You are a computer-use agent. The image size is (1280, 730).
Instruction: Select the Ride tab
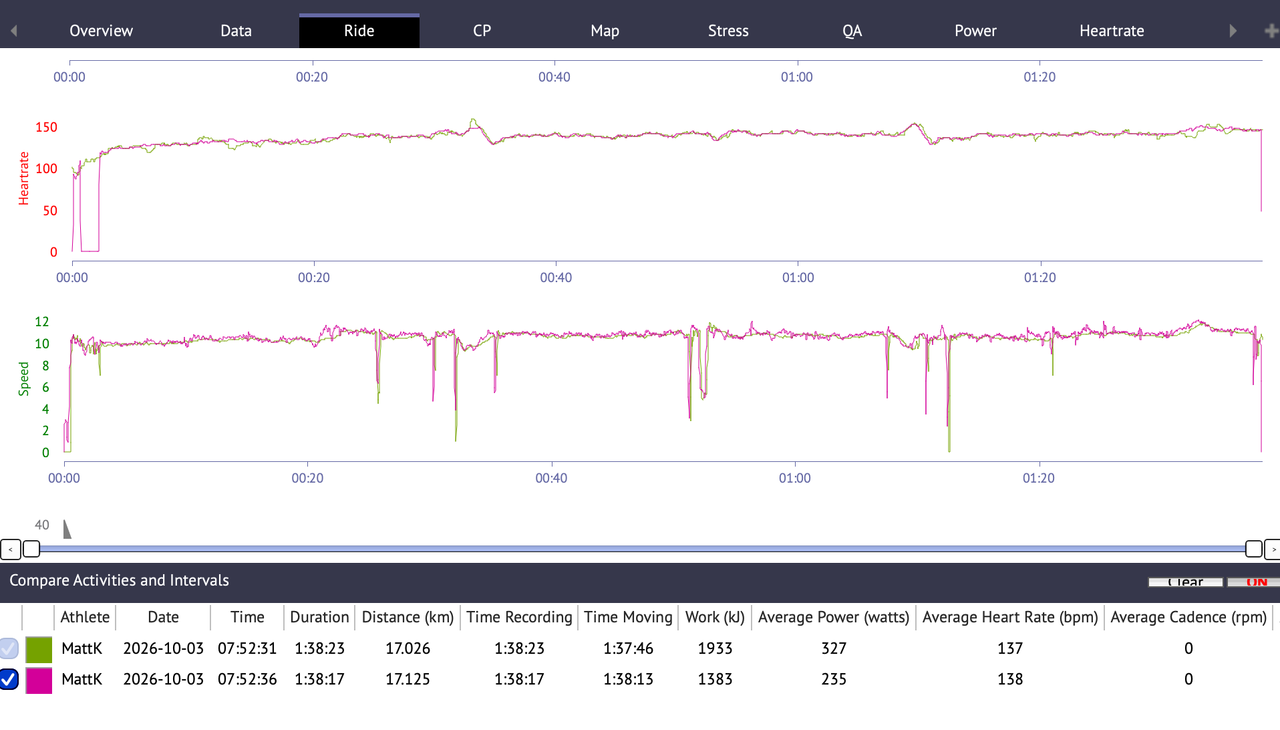pos(359,31)
